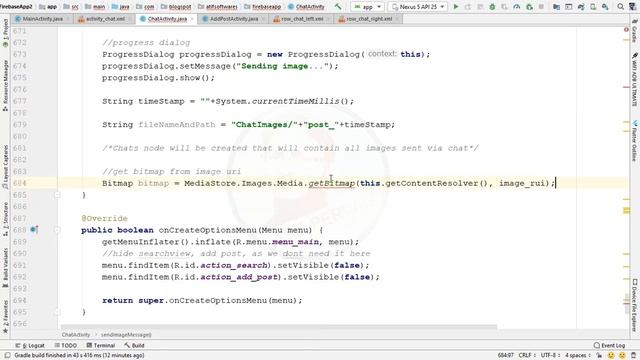Click the '4 spaces' indent indicator
Image resolution: width=640 pixels, height=360 pixels.
pos(578,356)
